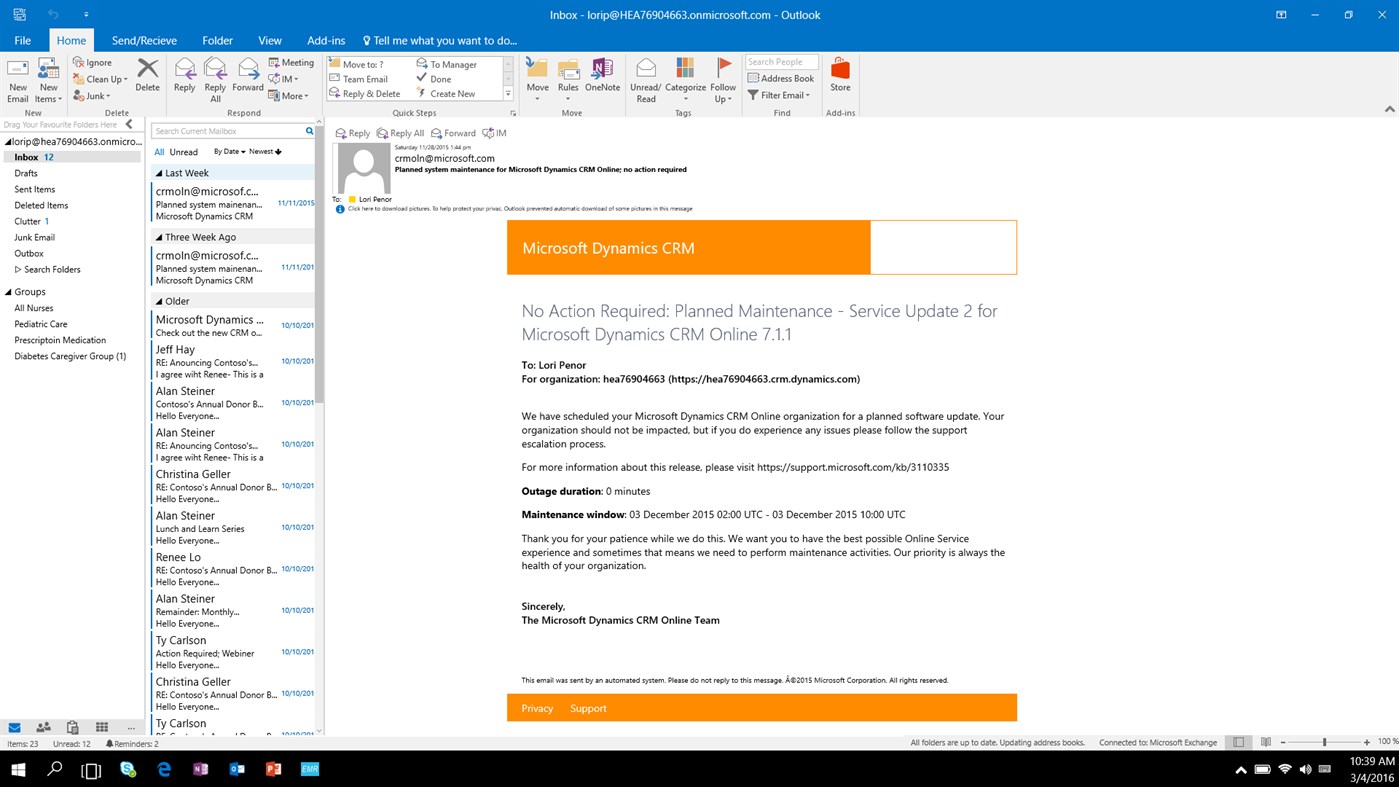The width and height of the screenshot is (1399, 787).
Task: Expand Search Folders
Action: tap(17, 269)
